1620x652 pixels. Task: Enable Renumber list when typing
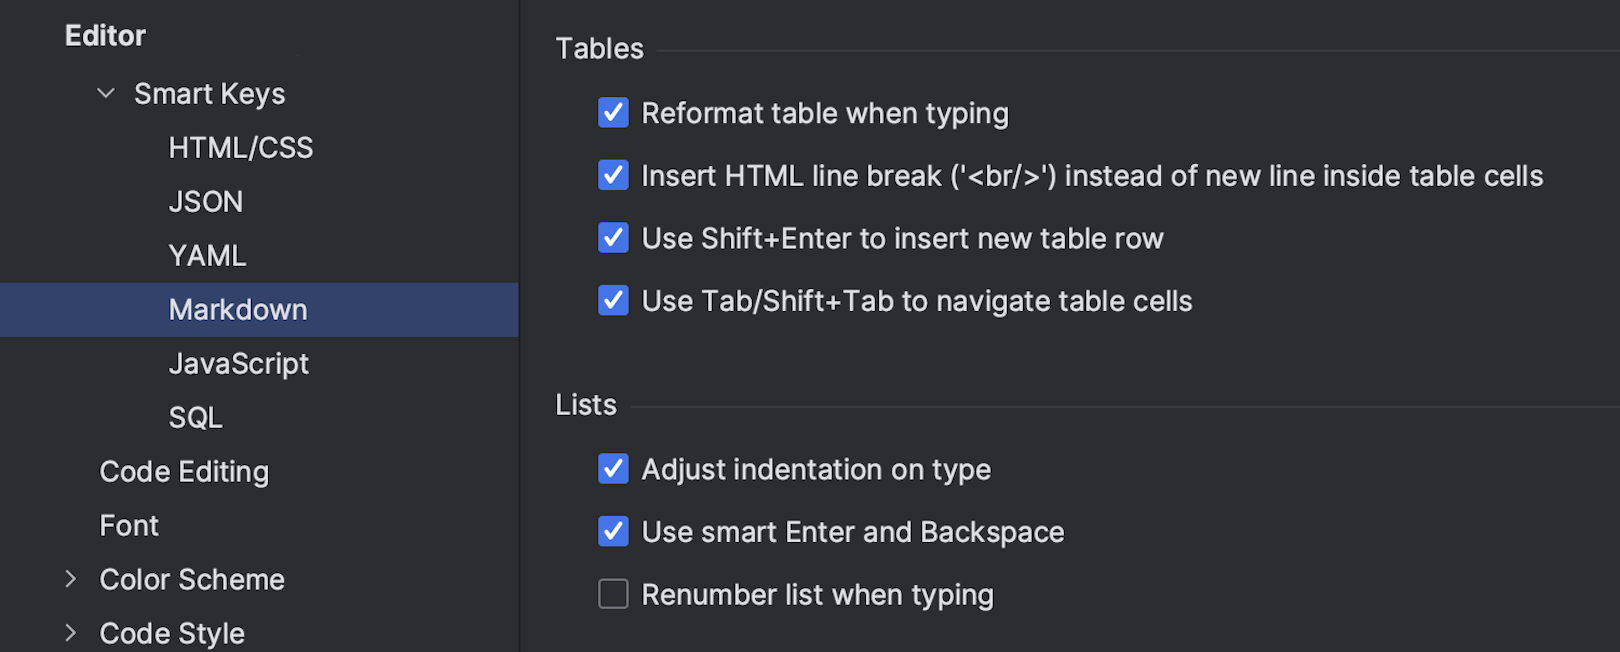tap(613, 594)
